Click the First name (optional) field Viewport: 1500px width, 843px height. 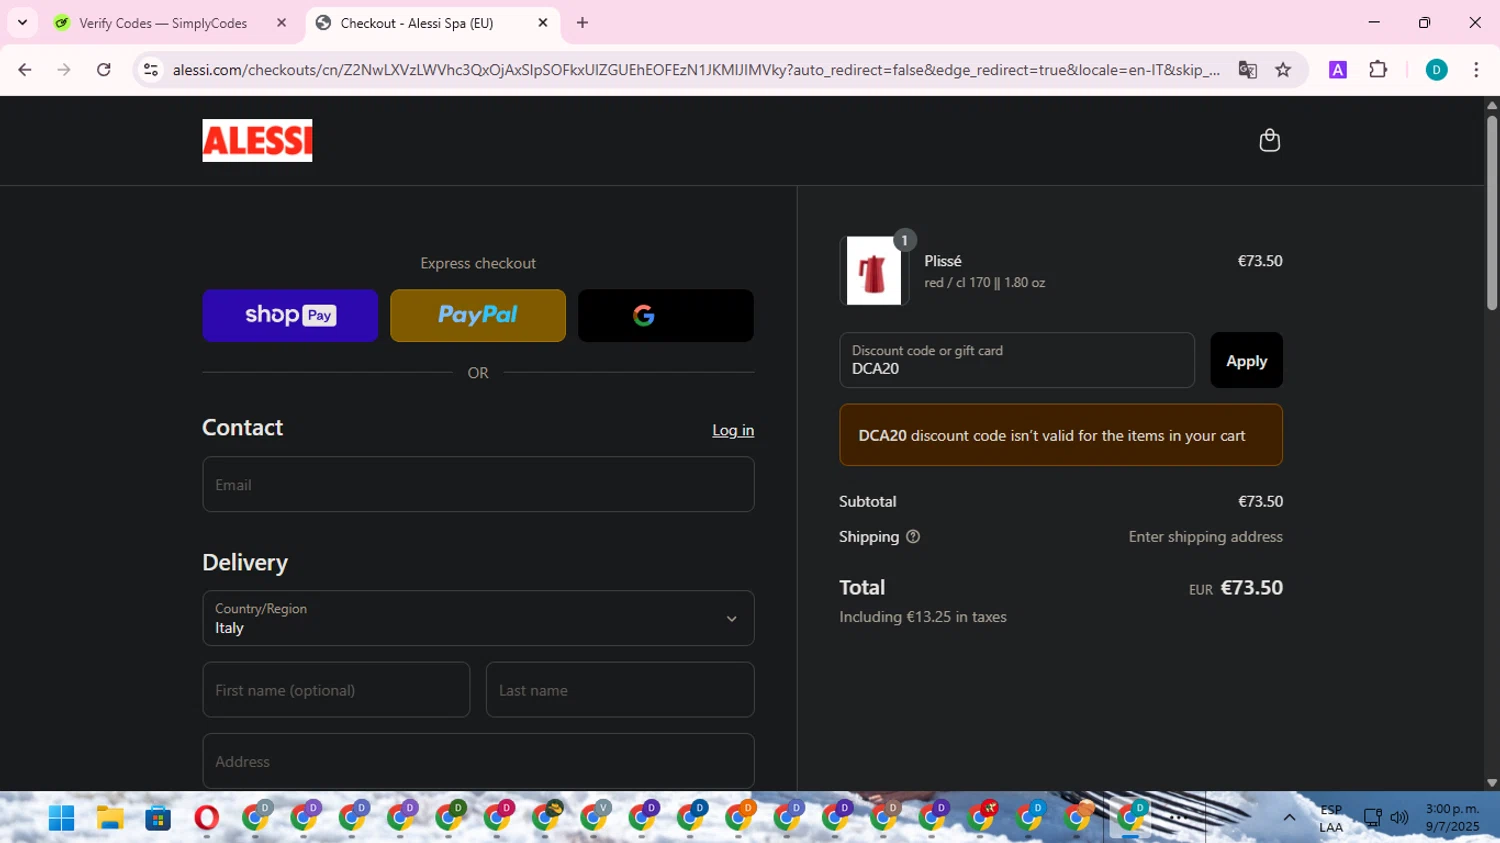(x=336, y=690)
